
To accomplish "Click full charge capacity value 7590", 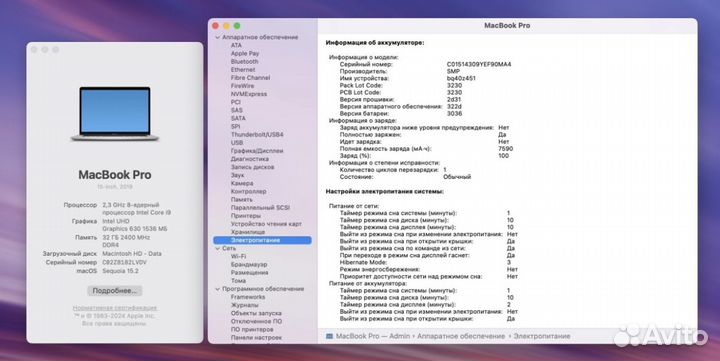I will coord(505,149).
